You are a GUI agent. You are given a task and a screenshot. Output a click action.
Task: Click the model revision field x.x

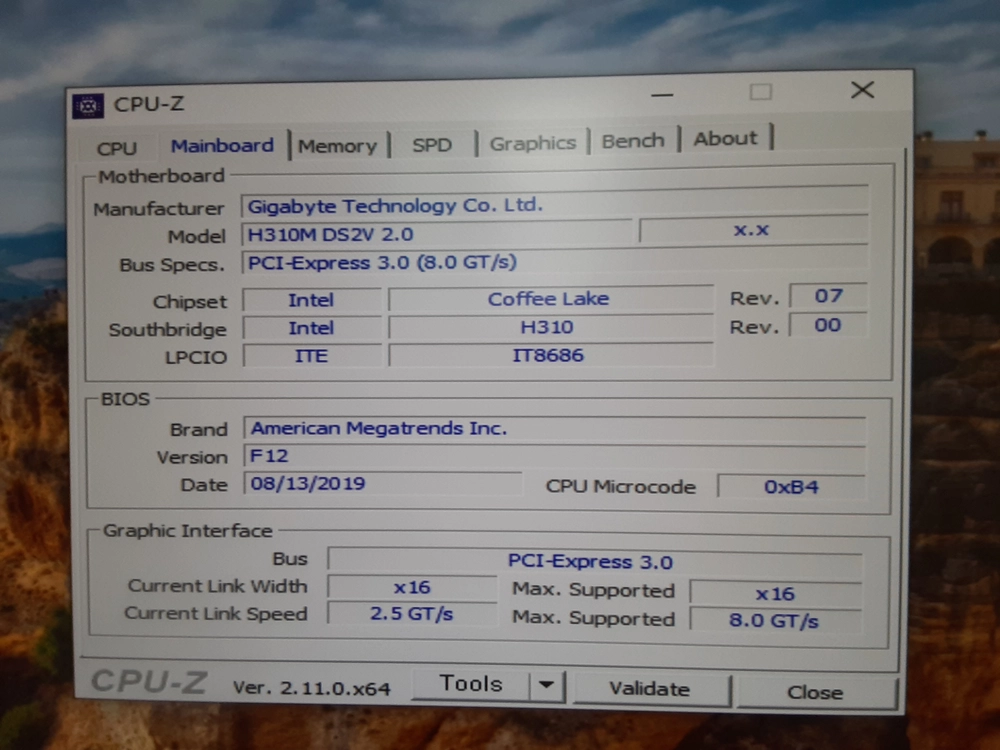click(753, 230)
